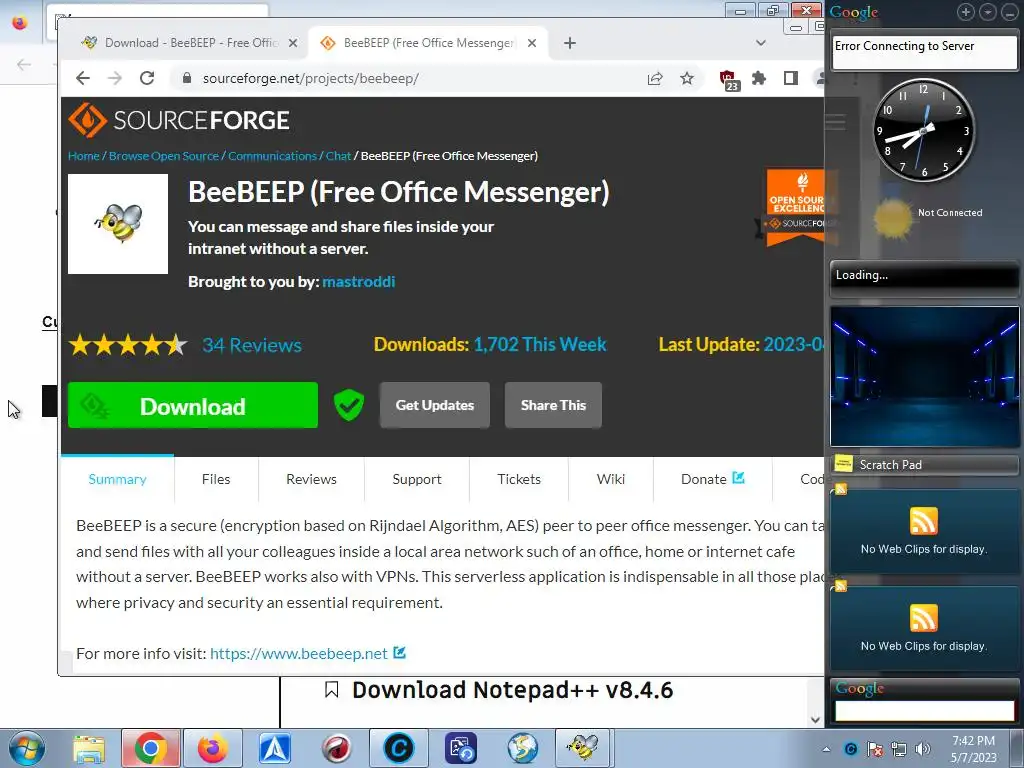Click the SourceForge logo

pyautogui.click(x=179, y=120)
